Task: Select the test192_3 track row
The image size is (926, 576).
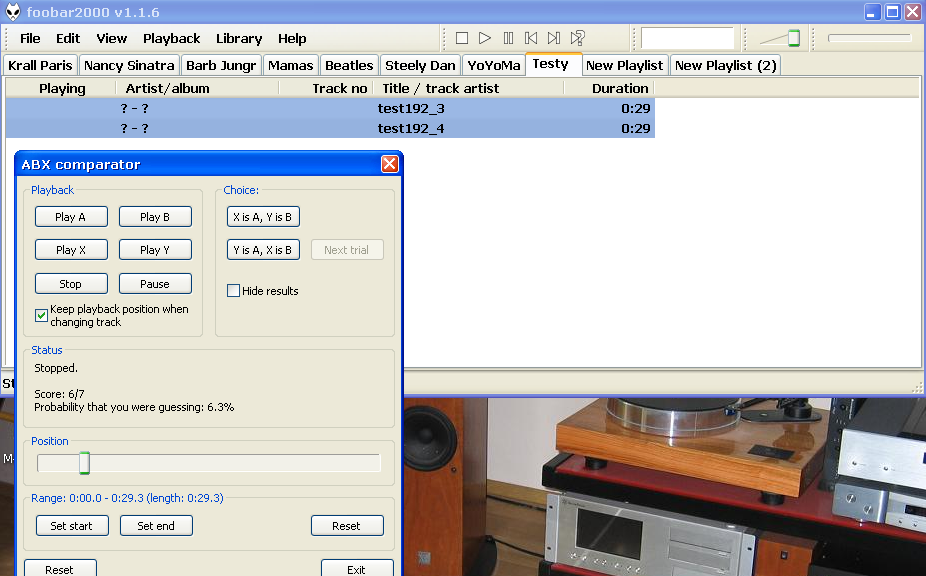Action: (x=330, y=108)
